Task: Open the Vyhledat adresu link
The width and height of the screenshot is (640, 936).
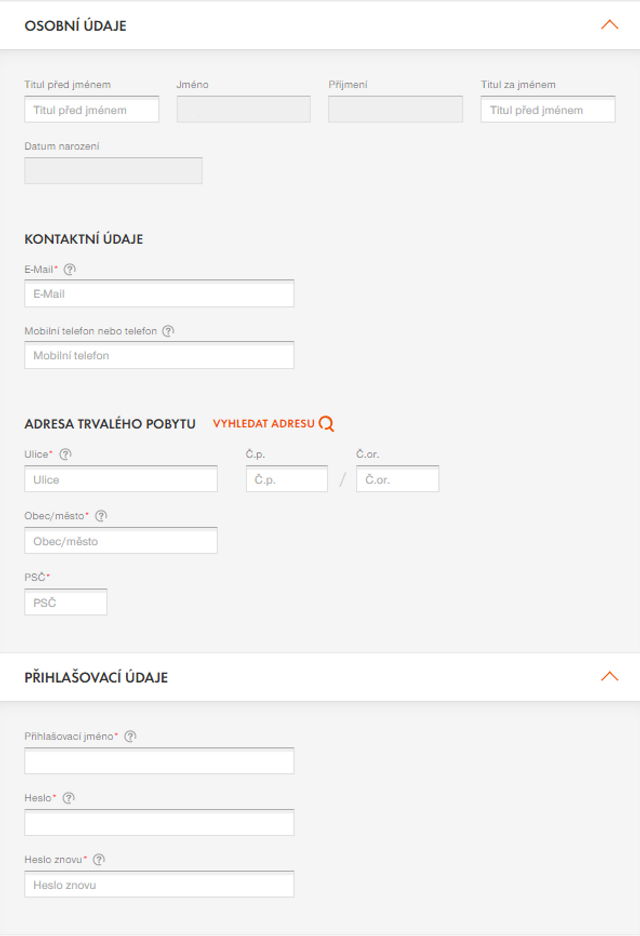Action: pos(264,424)
